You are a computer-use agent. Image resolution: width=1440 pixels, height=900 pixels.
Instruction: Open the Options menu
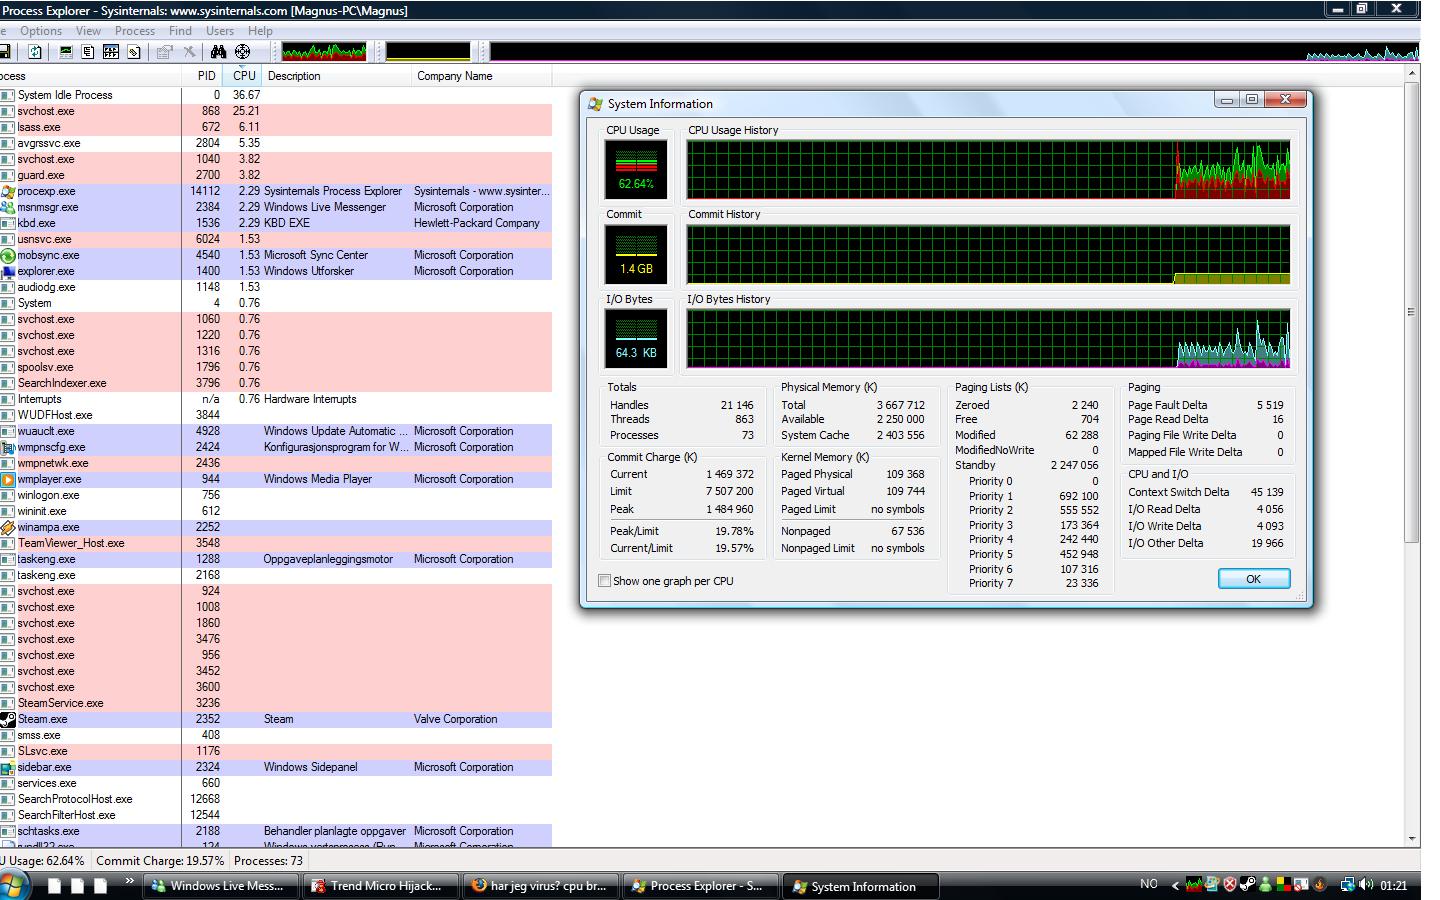pos(41,31)
